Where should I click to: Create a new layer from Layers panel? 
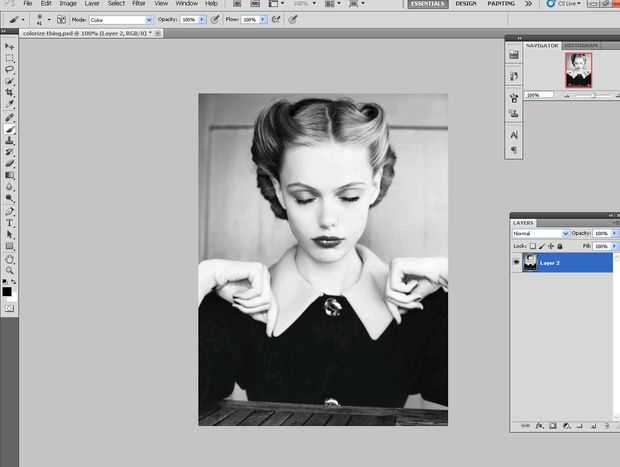click(x=593, y=426)
